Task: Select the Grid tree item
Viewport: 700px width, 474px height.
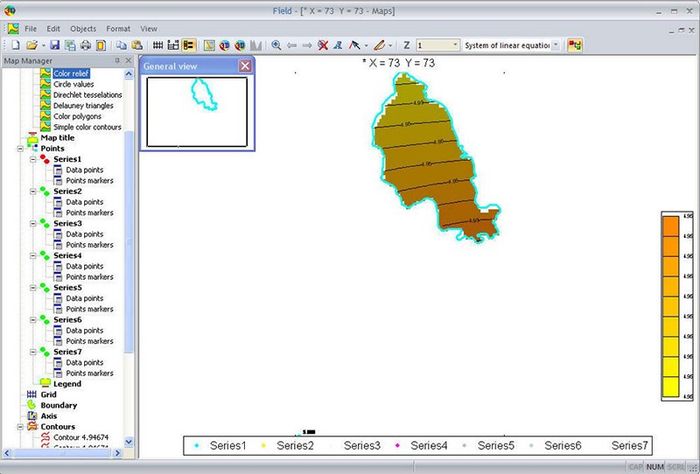Action: click(48, 395)
